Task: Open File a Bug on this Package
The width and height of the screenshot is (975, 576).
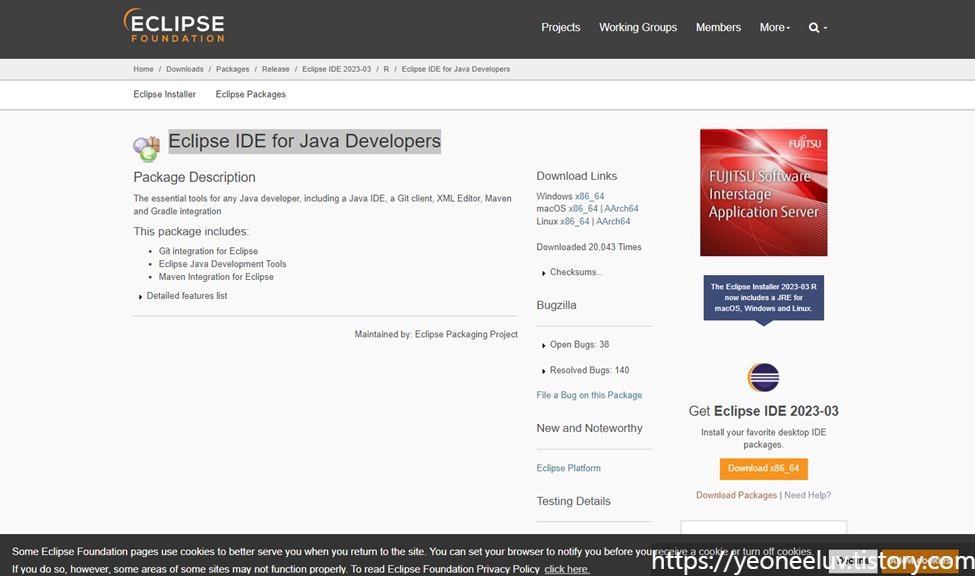Action: tap(589, 395)
